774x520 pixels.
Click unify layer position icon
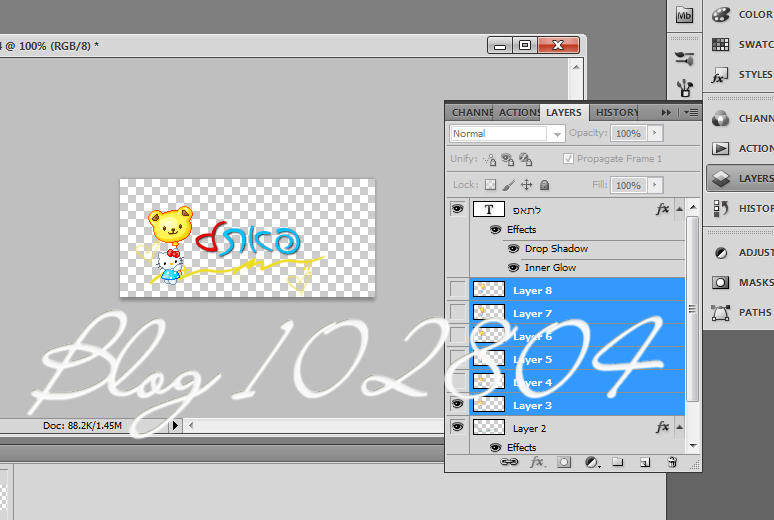pos(490,160)
